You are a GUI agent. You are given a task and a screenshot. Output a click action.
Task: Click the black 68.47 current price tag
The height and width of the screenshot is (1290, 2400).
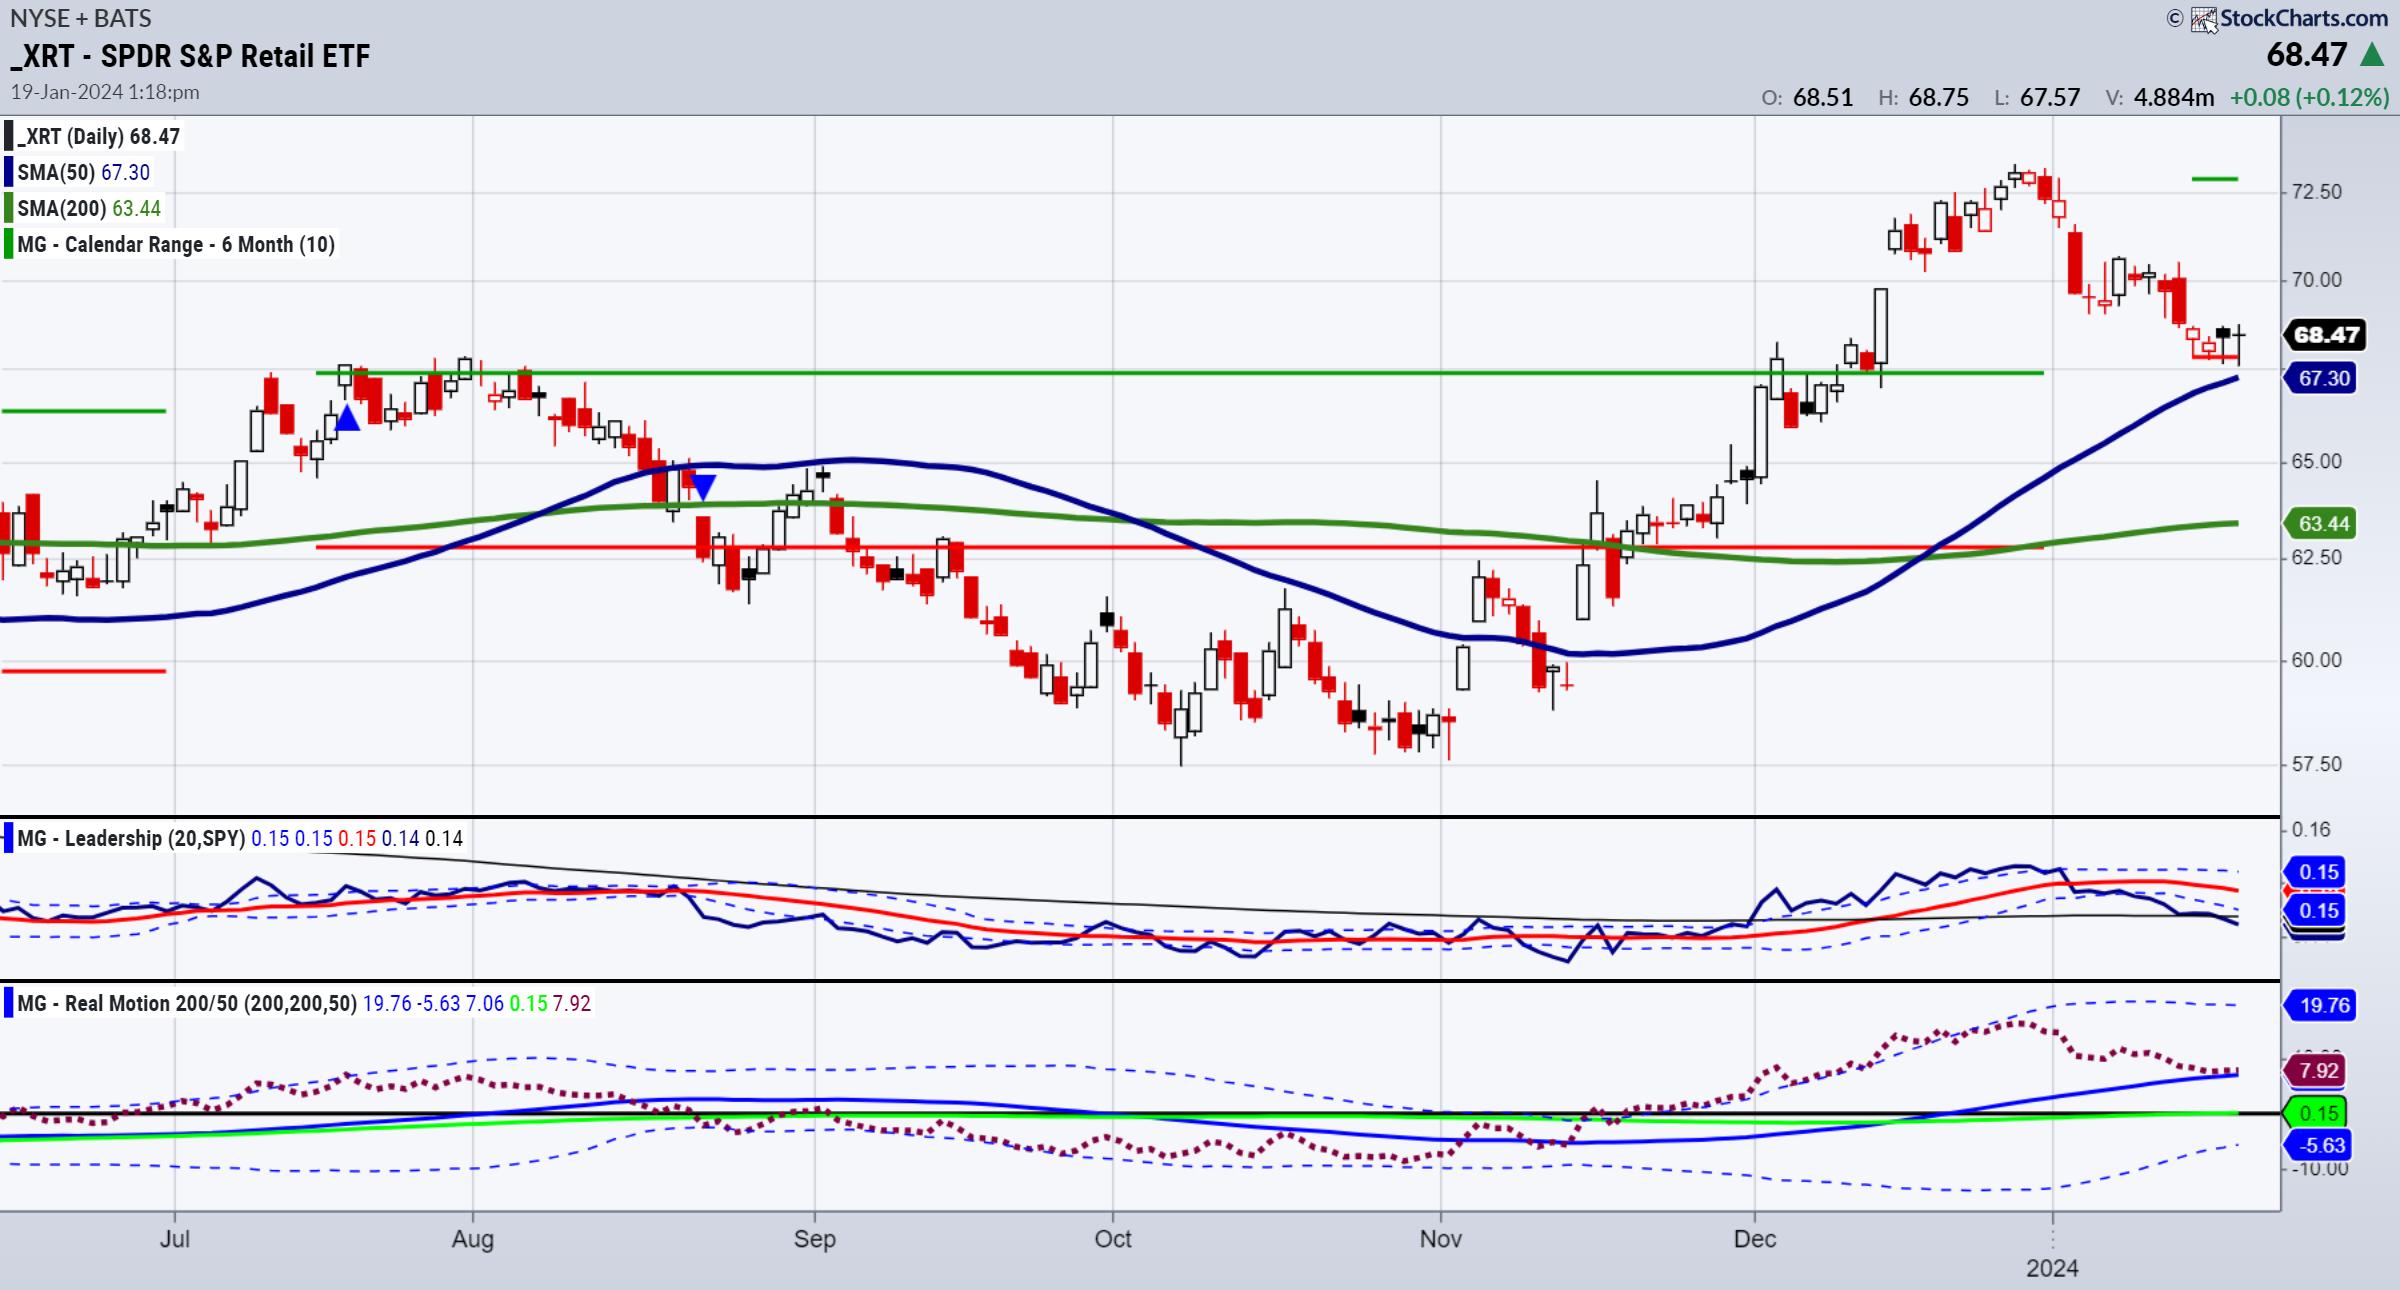pos(2325,335)
